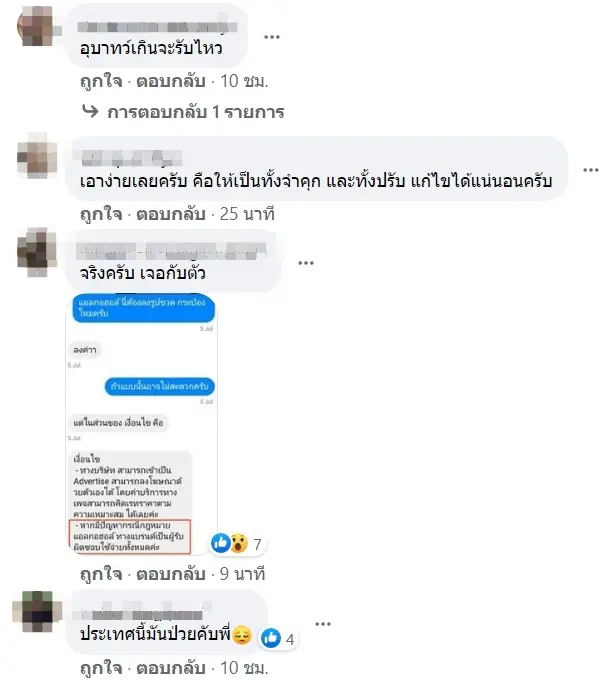613x680 pixels.
Task: Open the 25 นาที timestamp link
Action: (x=247, y=214)
